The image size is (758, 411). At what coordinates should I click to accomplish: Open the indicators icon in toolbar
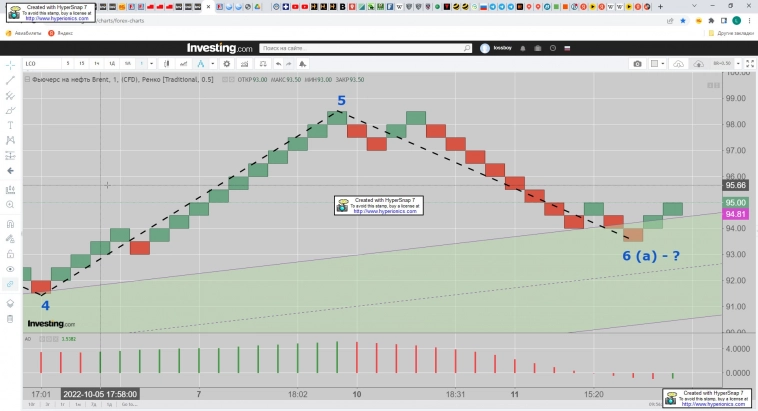pos(245,64)
